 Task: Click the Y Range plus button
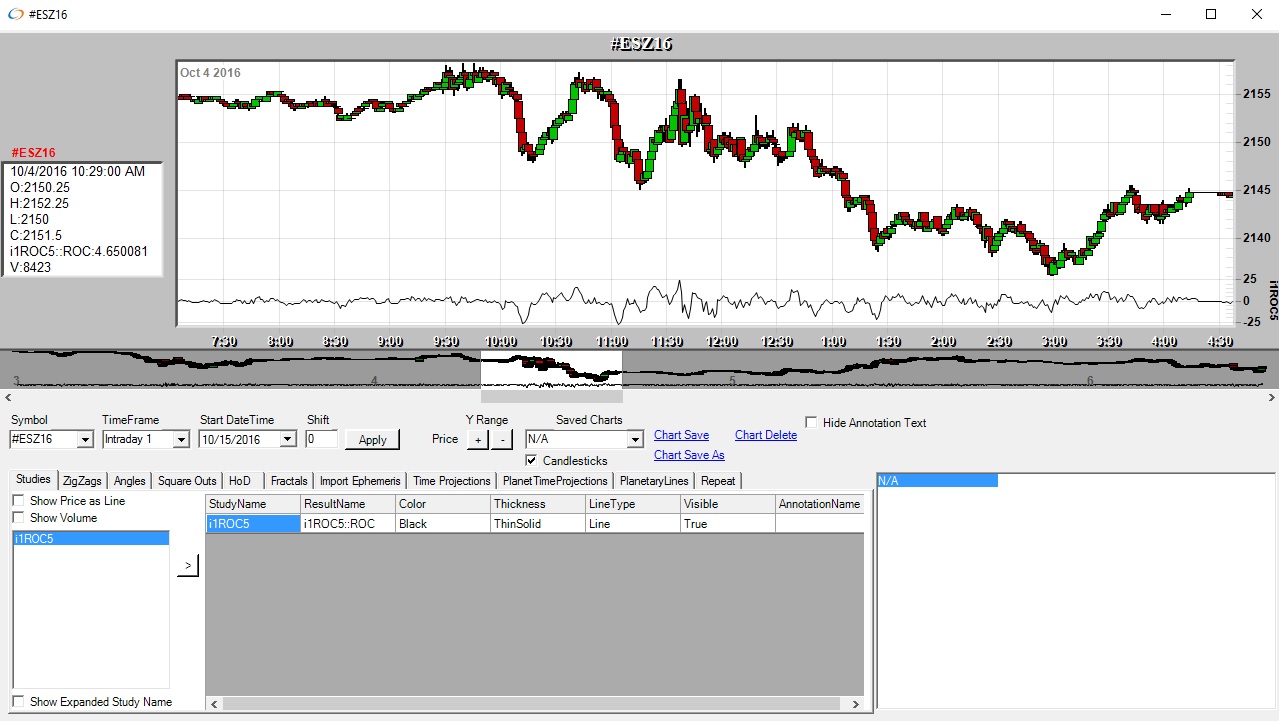tap(477, 440)
